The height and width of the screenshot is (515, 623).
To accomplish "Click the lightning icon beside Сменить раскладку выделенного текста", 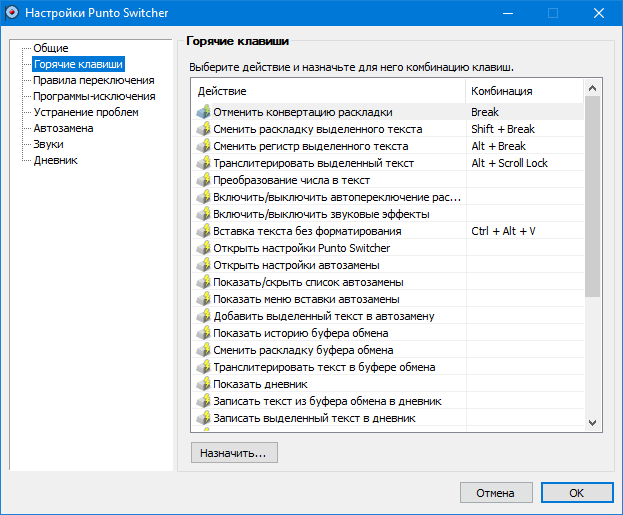I will coord(203,129).
